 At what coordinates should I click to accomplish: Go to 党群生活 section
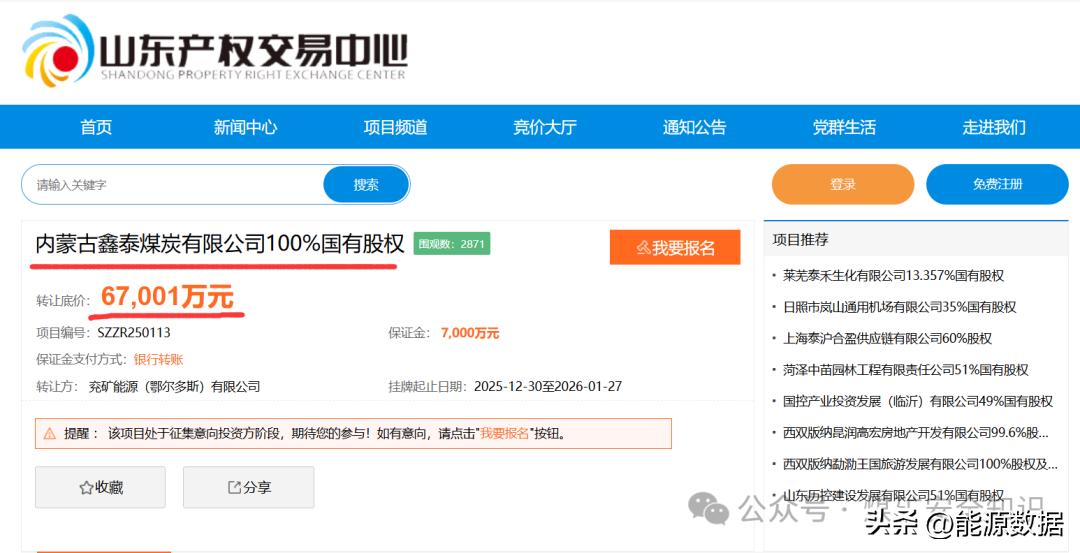(x=844, y=127)
